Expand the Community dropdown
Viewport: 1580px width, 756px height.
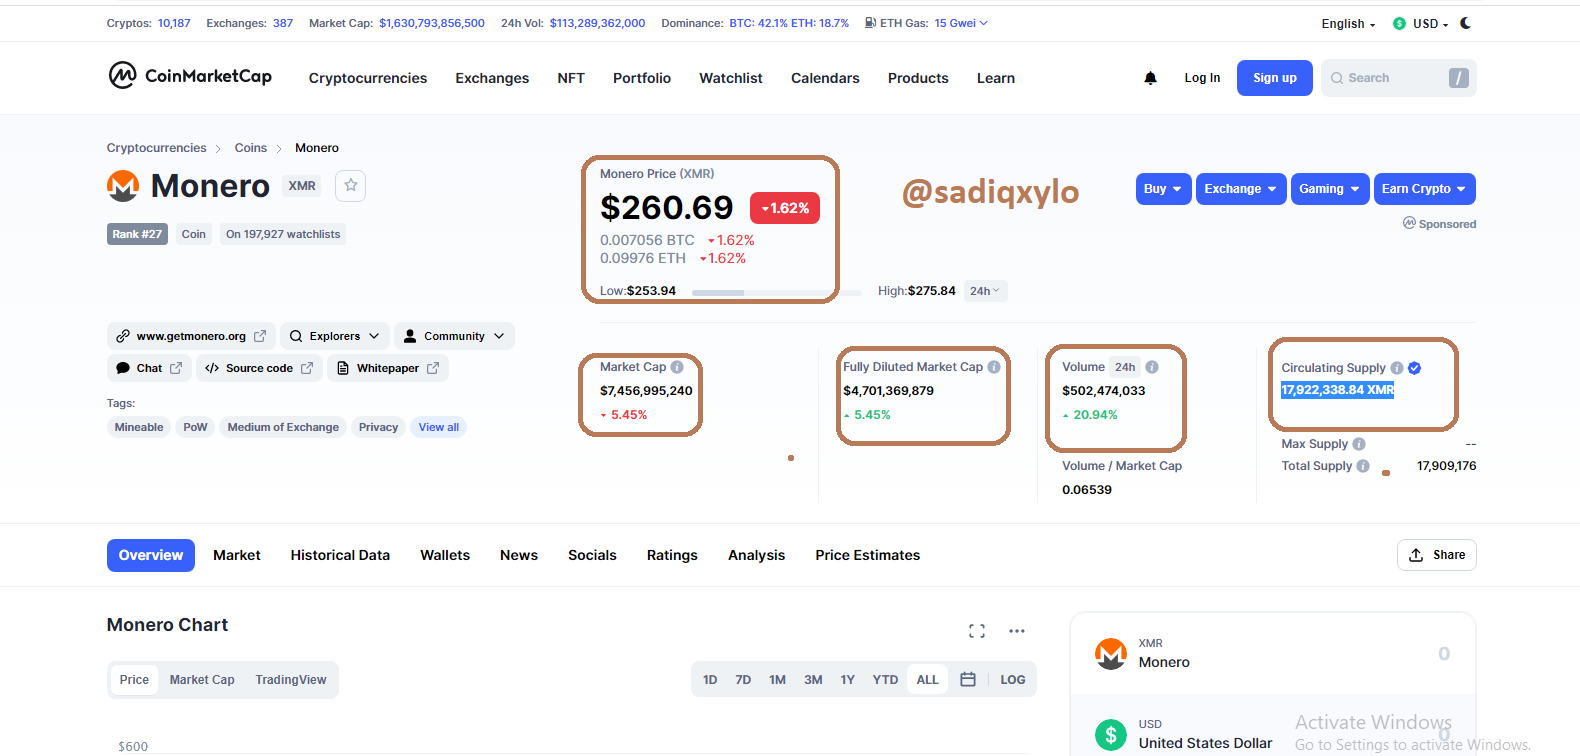point(454,336)
